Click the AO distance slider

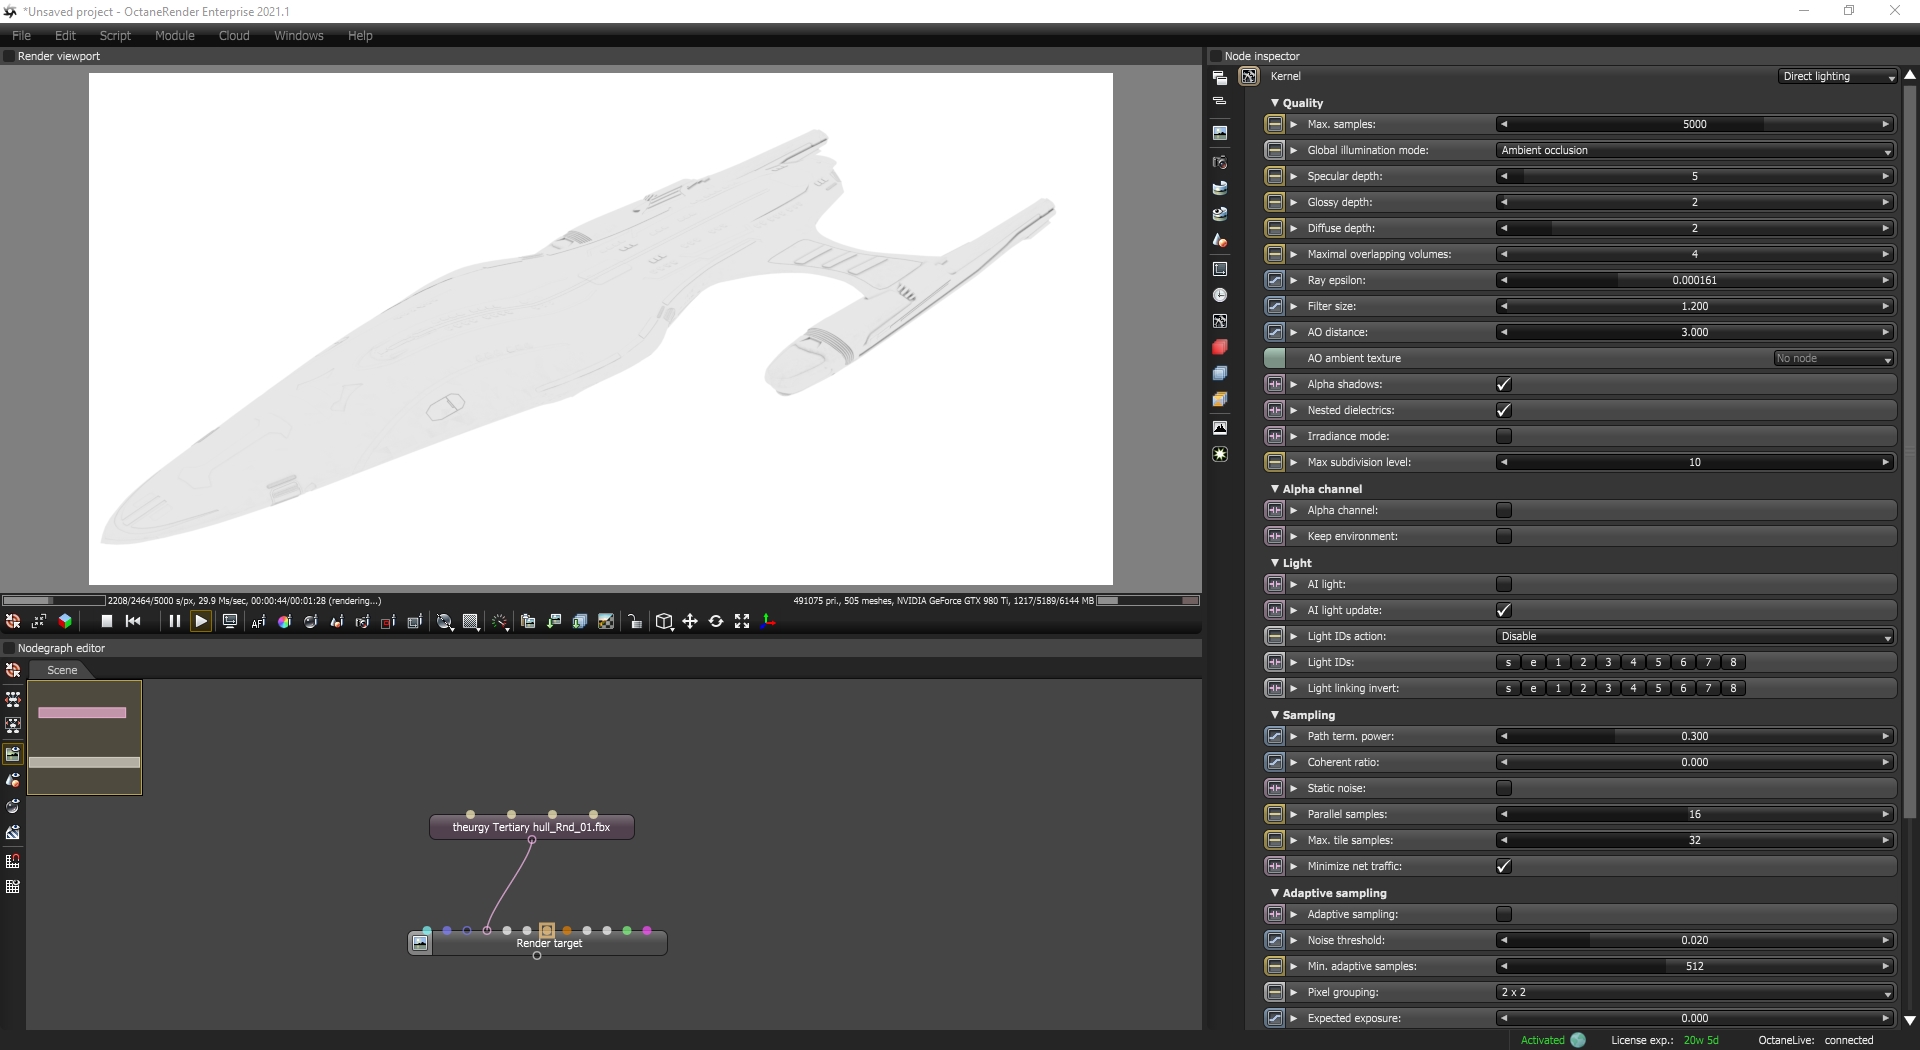(1695, 332)
